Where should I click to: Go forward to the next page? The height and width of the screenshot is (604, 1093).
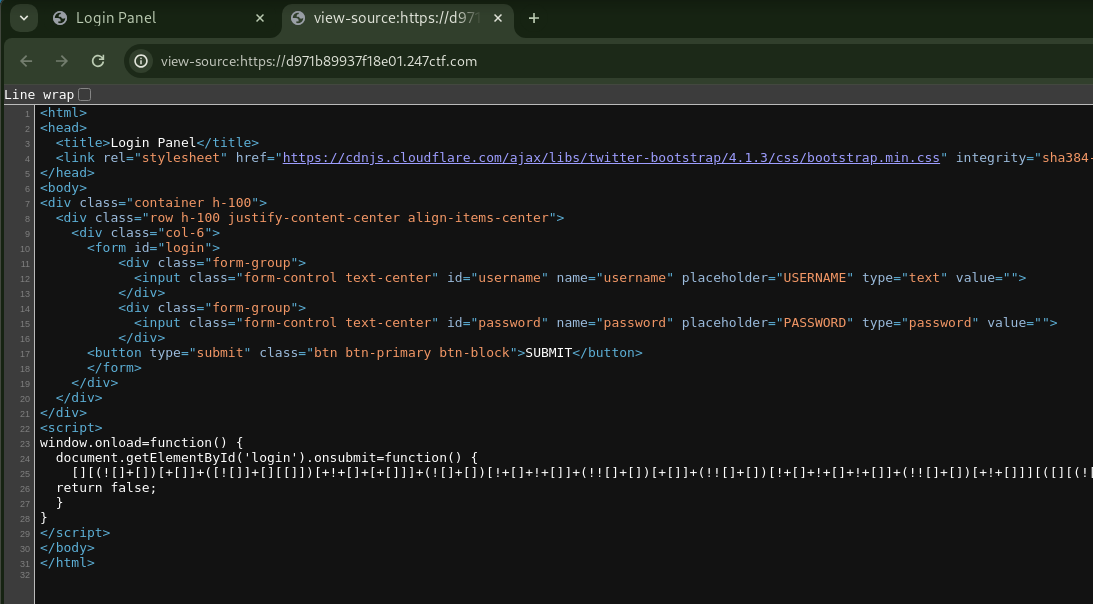coord(62,61)
